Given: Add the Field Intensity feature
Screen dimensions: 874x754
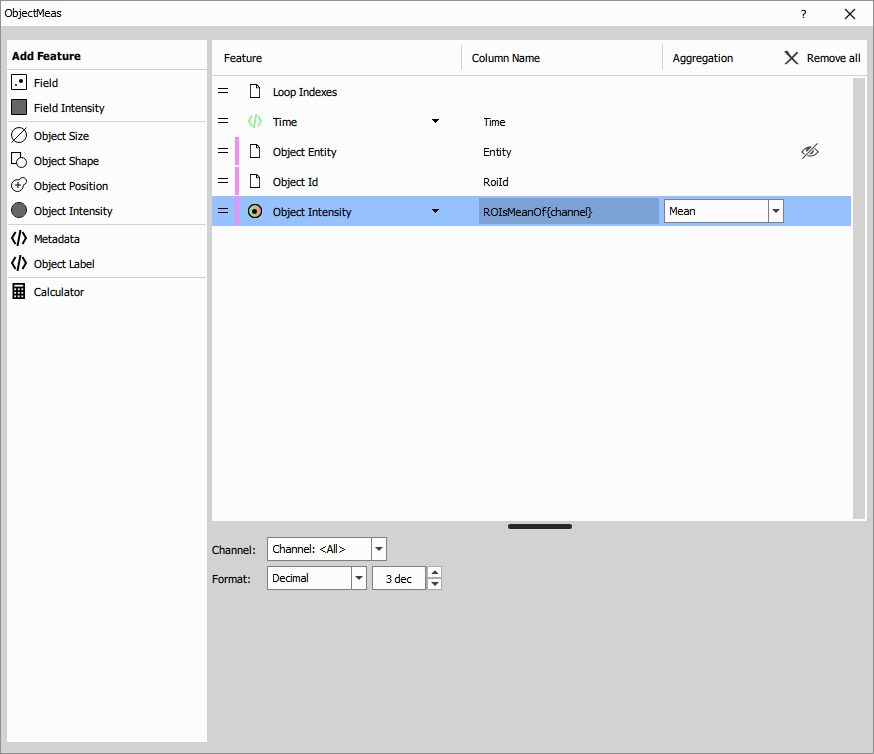Looking at the screenshot, I should 68,108.
